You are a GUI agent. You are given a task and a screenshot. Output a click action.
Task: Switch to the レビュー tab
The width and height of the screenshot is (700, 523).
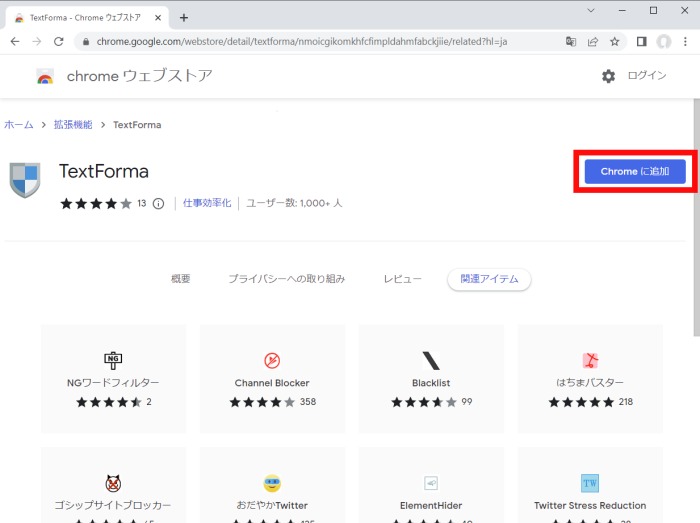click(x=402, y=279)
